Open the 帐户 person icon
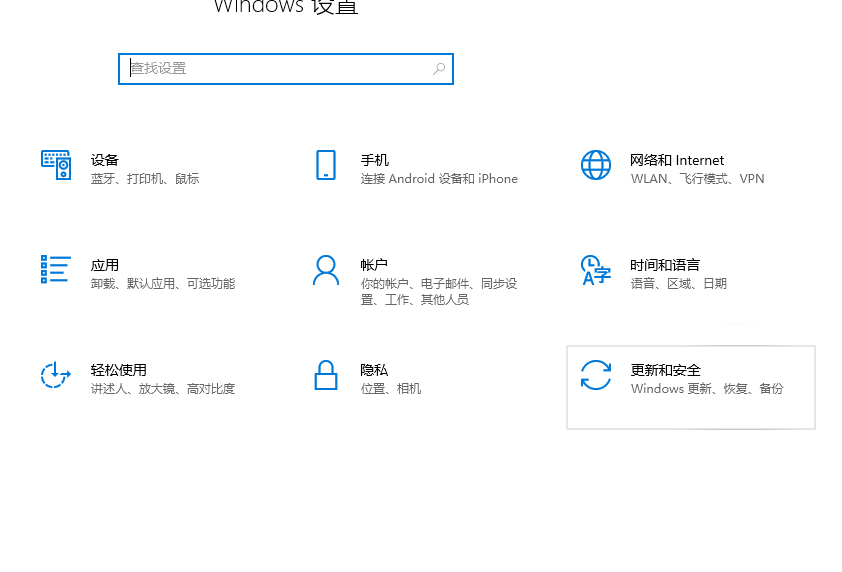 [326, 270]
